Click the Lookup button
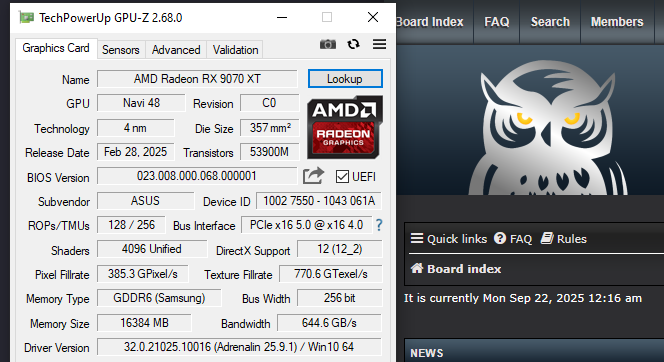This screenshot has height=362, width=664. pos(345,79)
